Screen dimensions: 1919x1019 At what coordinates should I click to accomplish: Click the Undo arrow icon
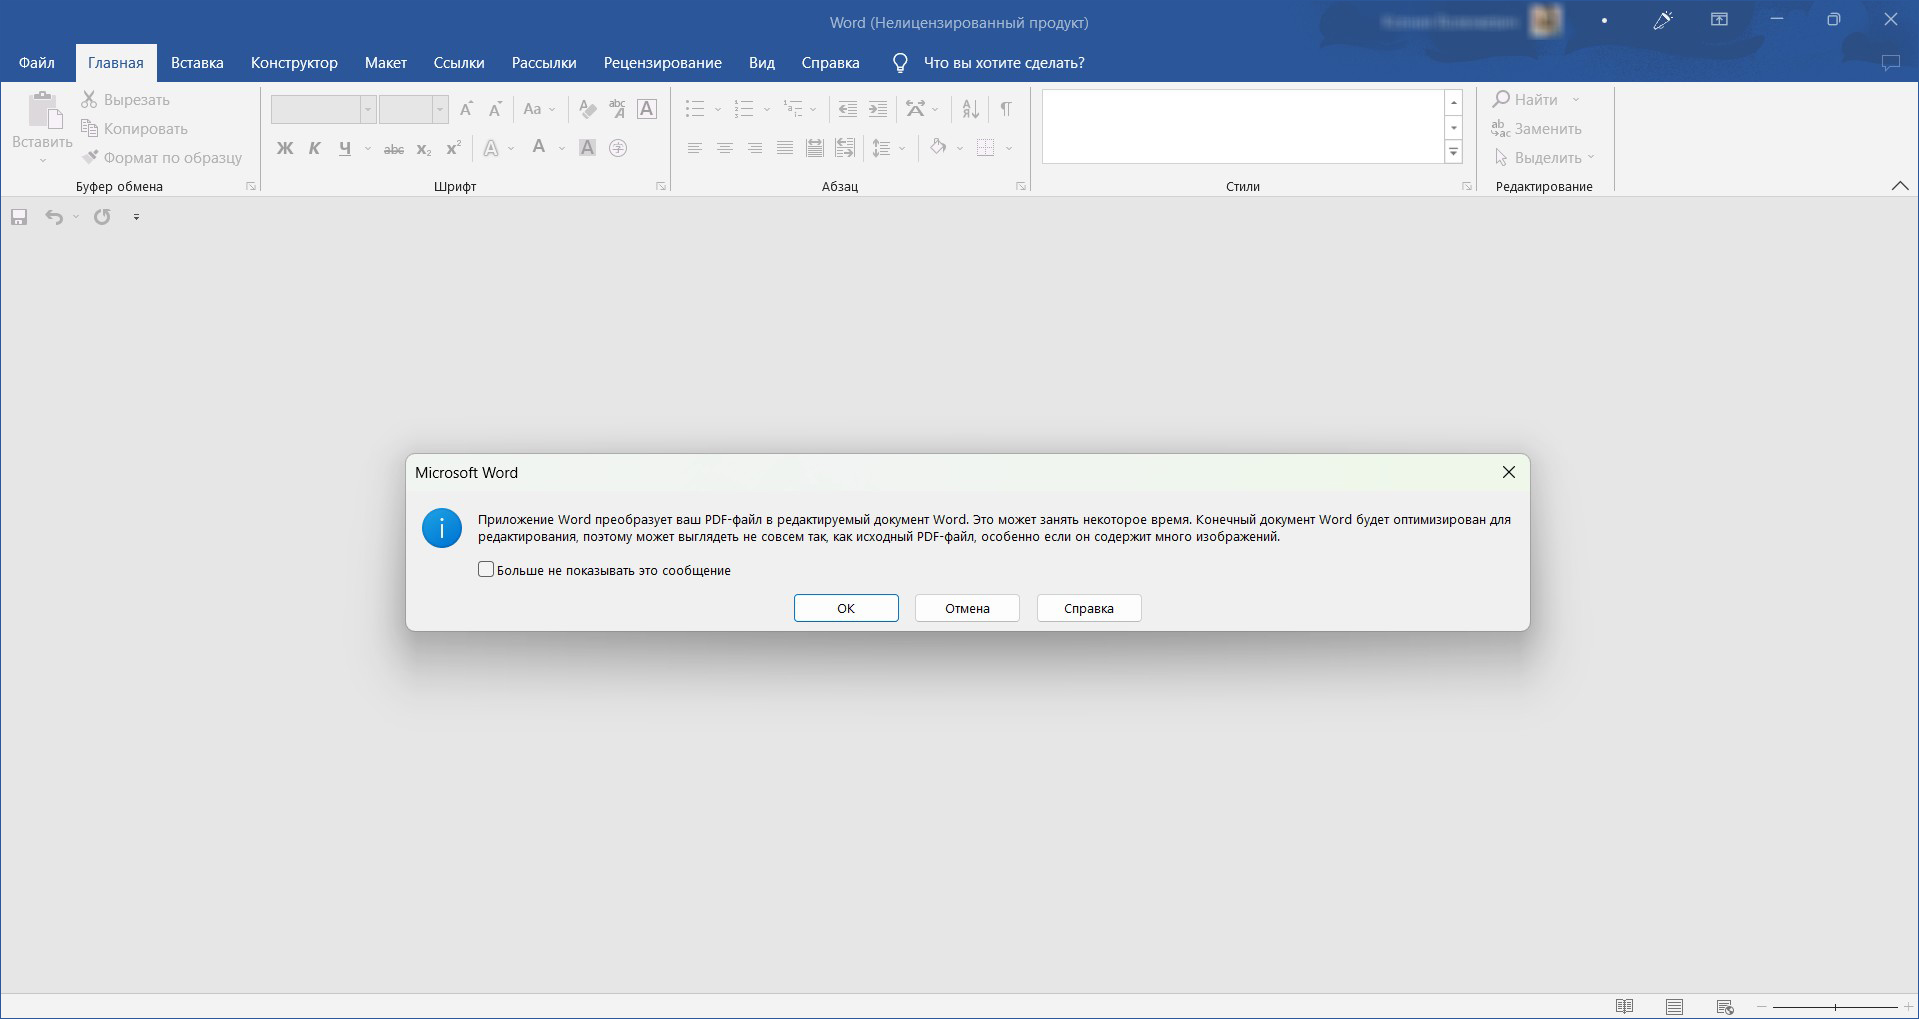click(x=54, y=217)
